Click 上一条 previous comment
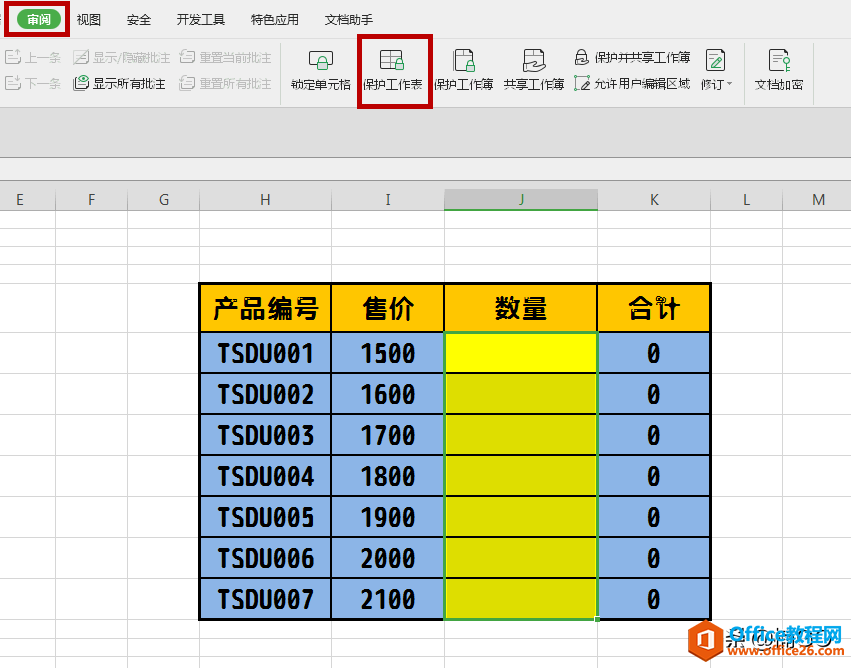Image resolution: width=851 pixels, height=668 pixels. tap(33, 57)
